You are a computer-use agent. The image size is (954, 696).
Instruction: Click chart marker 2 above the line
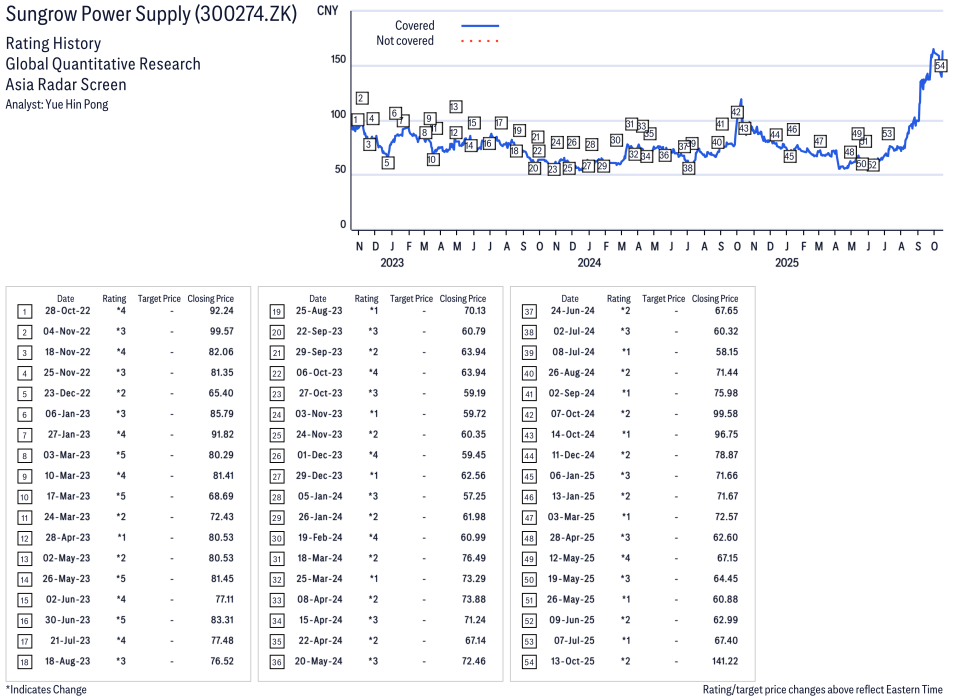362,98
